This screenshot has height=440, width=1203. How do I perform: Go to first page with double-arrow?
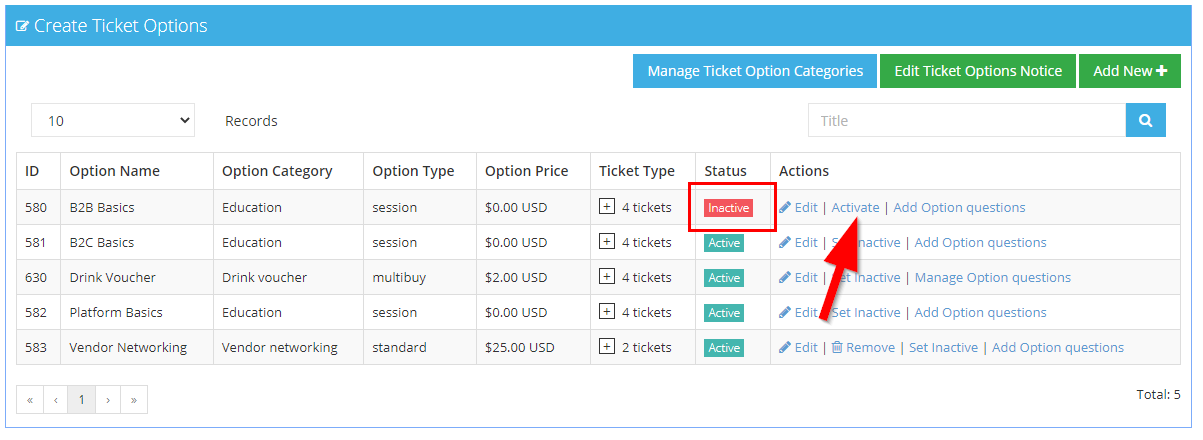[30, 400]
